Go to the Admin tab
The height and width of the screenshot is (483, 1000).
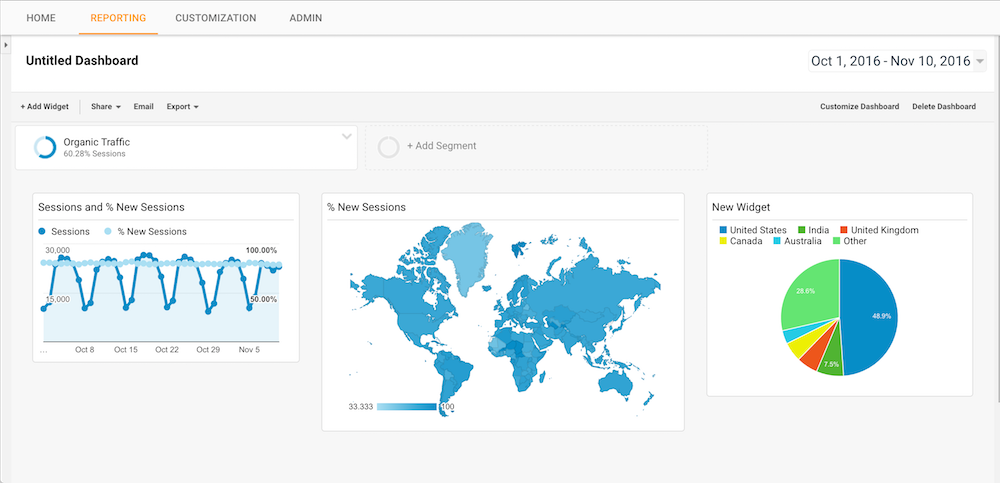coord(305,18)
